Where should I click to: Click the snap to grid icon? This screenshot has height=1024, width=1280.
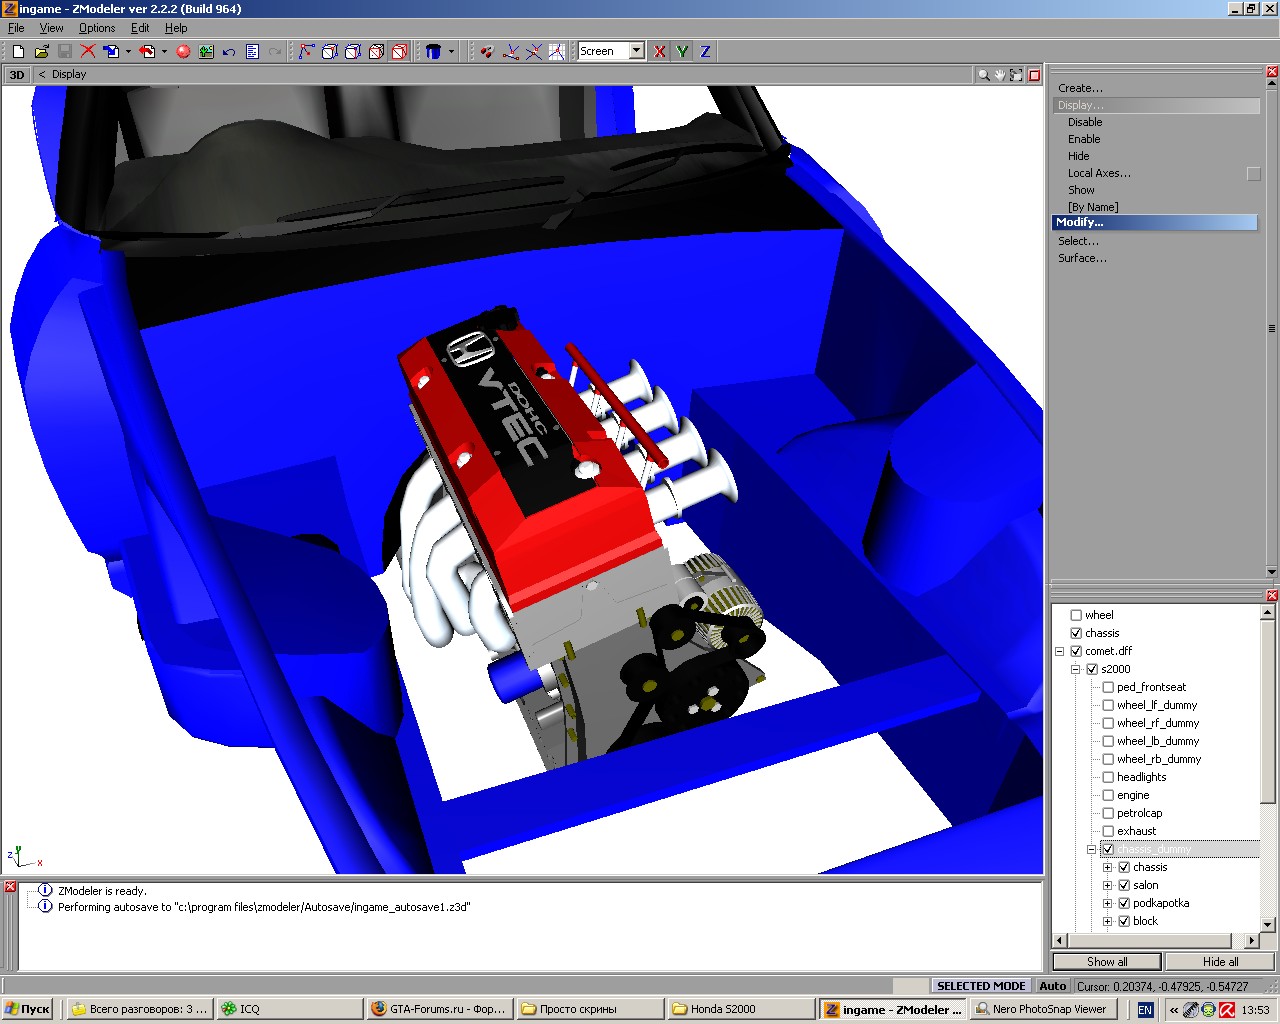tap(557, 51)
